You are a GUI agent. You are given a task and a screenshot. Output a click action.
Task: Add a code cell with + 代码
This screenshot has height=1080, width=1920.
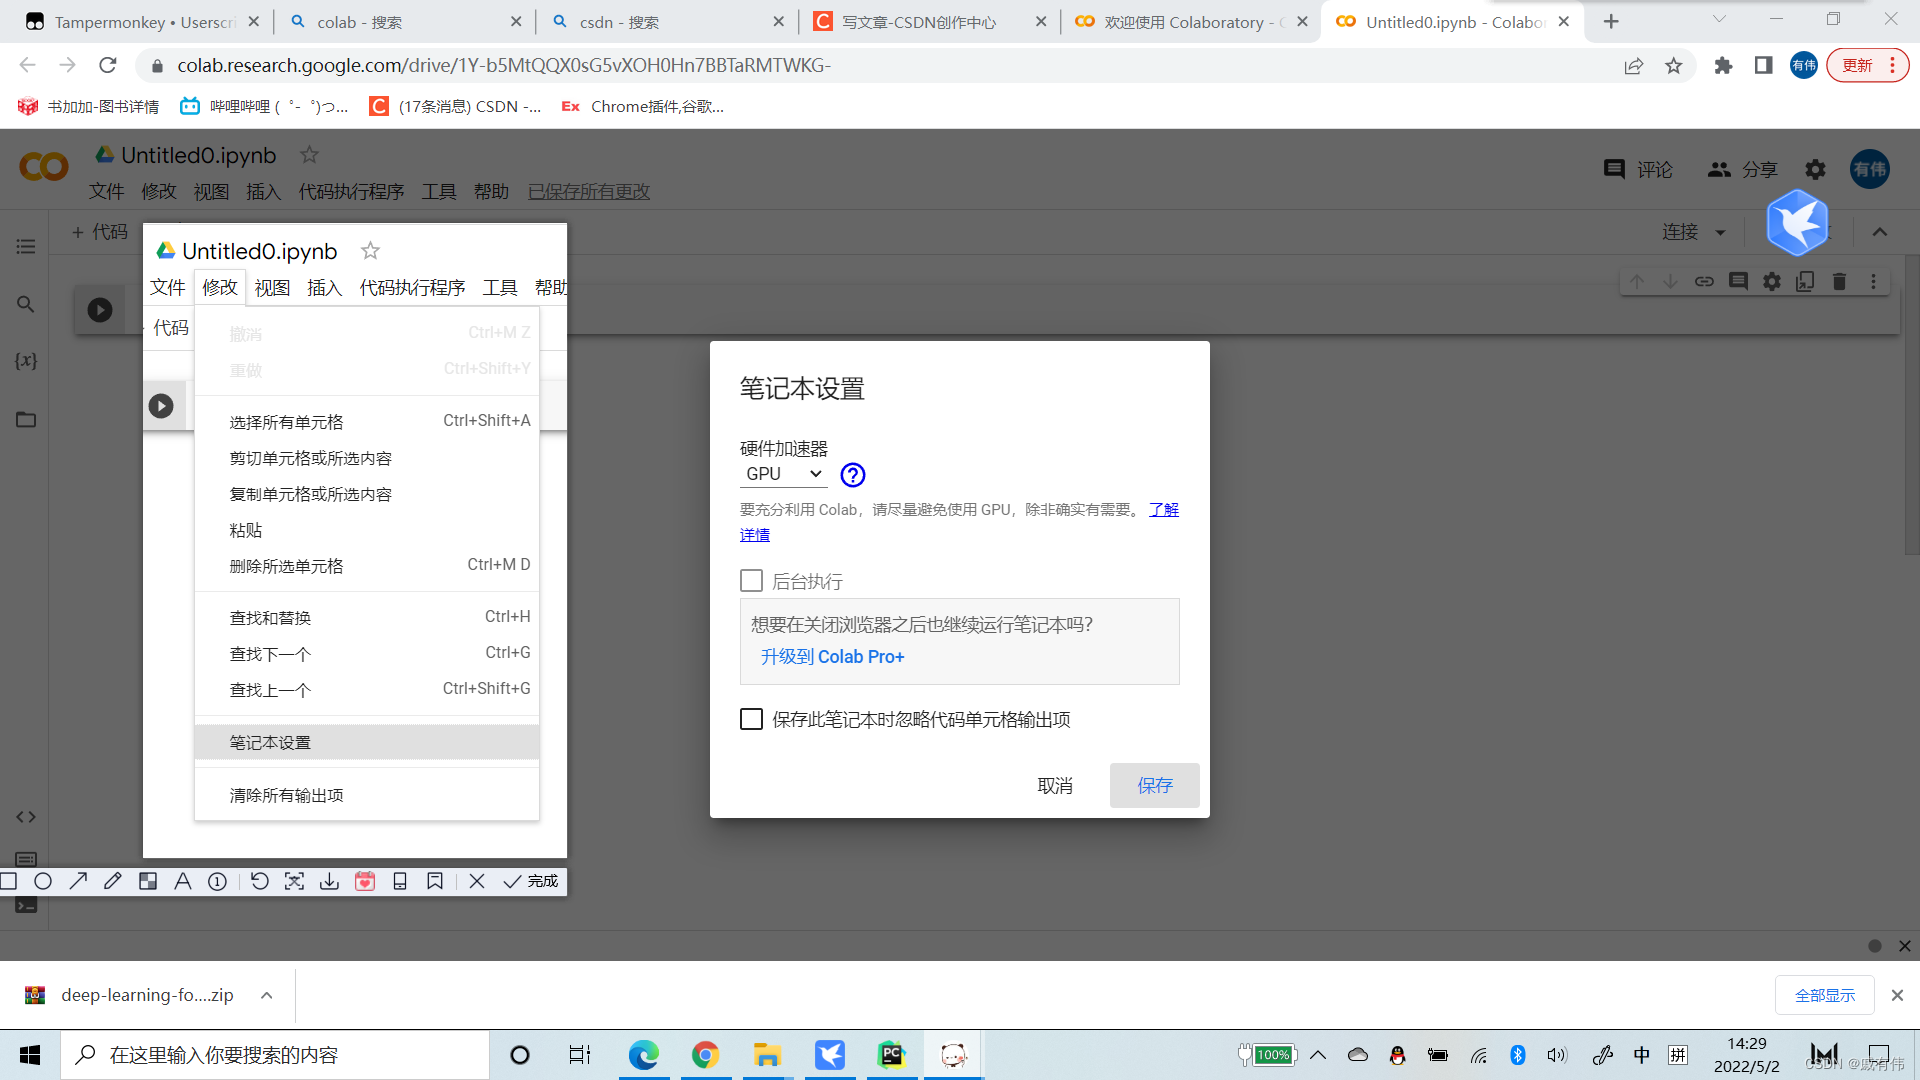point(100,232)
